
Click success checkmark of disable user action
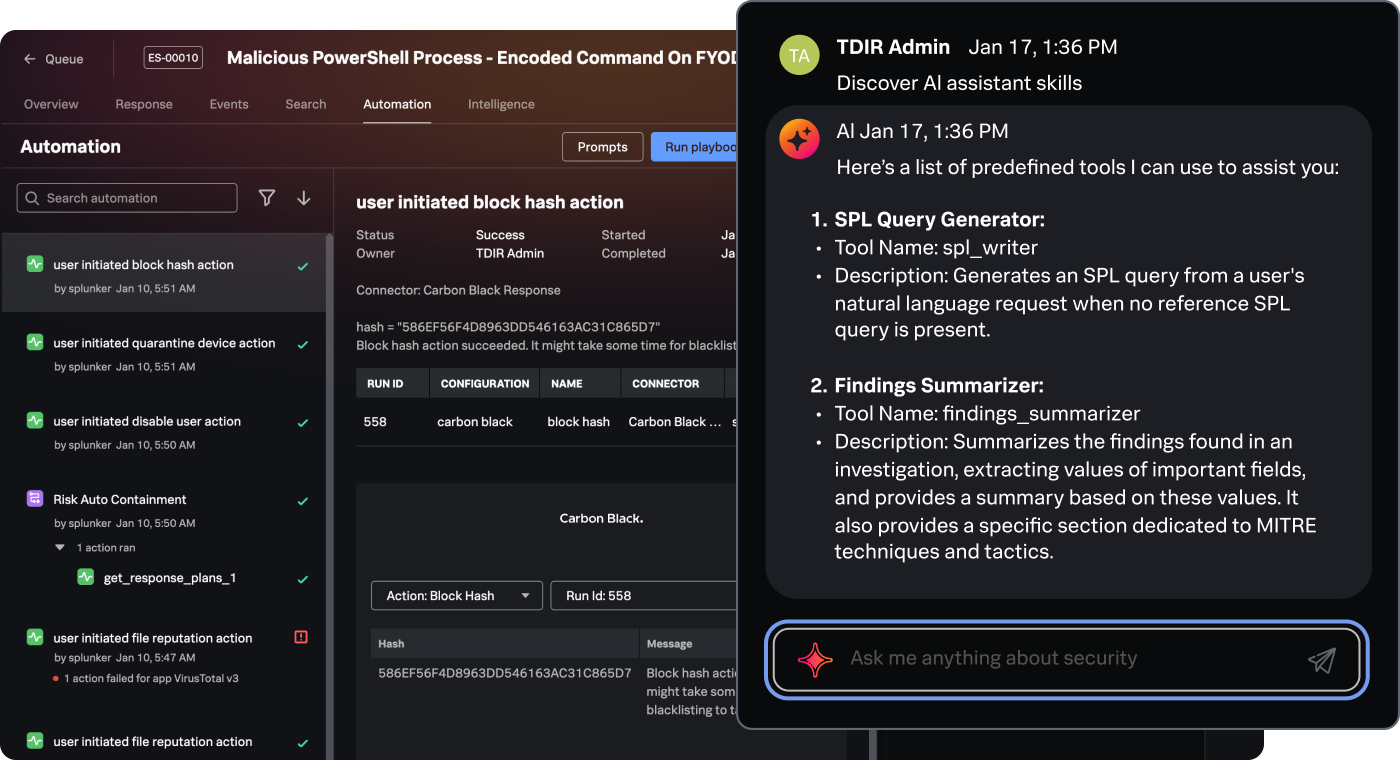point(303,422)
